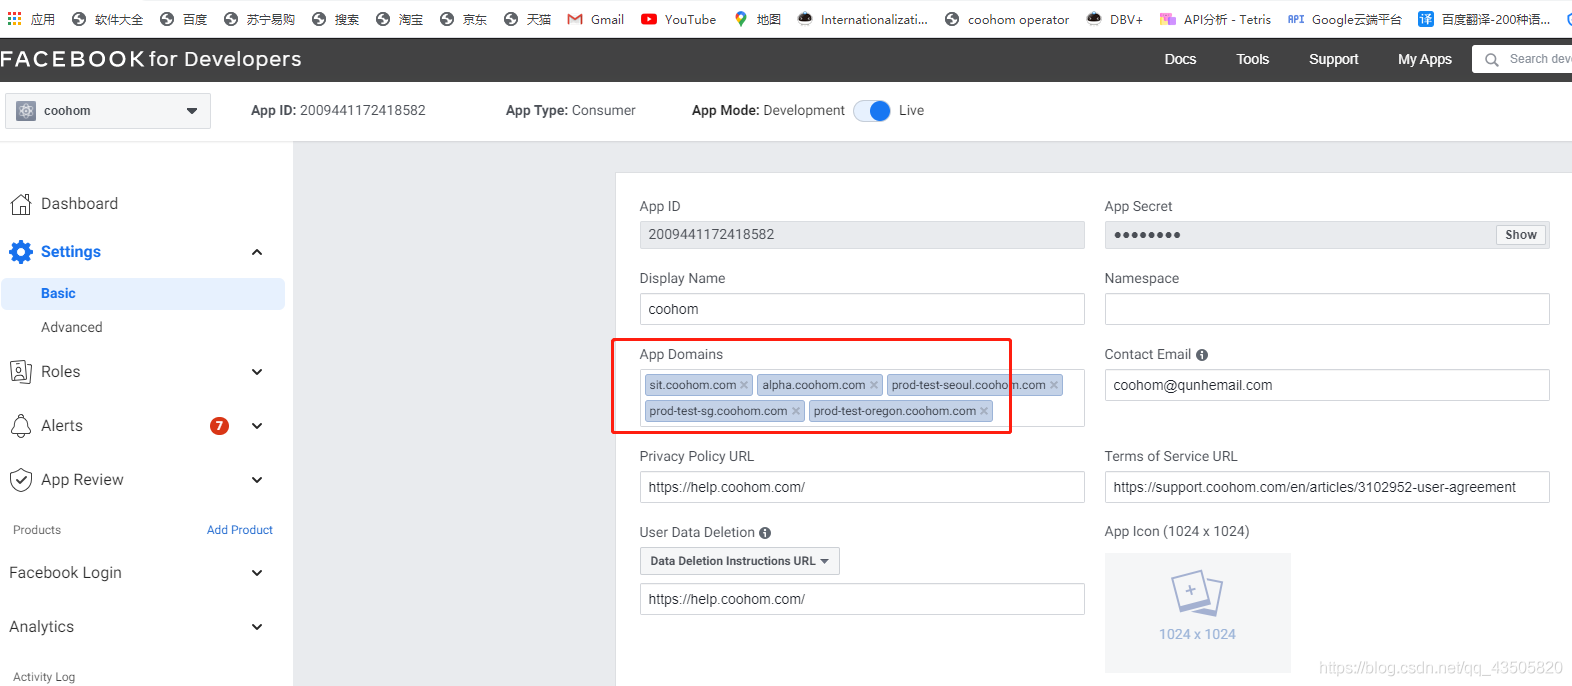
Task: Click the red Alerts badge showing 7
Action: pos(219,426)
